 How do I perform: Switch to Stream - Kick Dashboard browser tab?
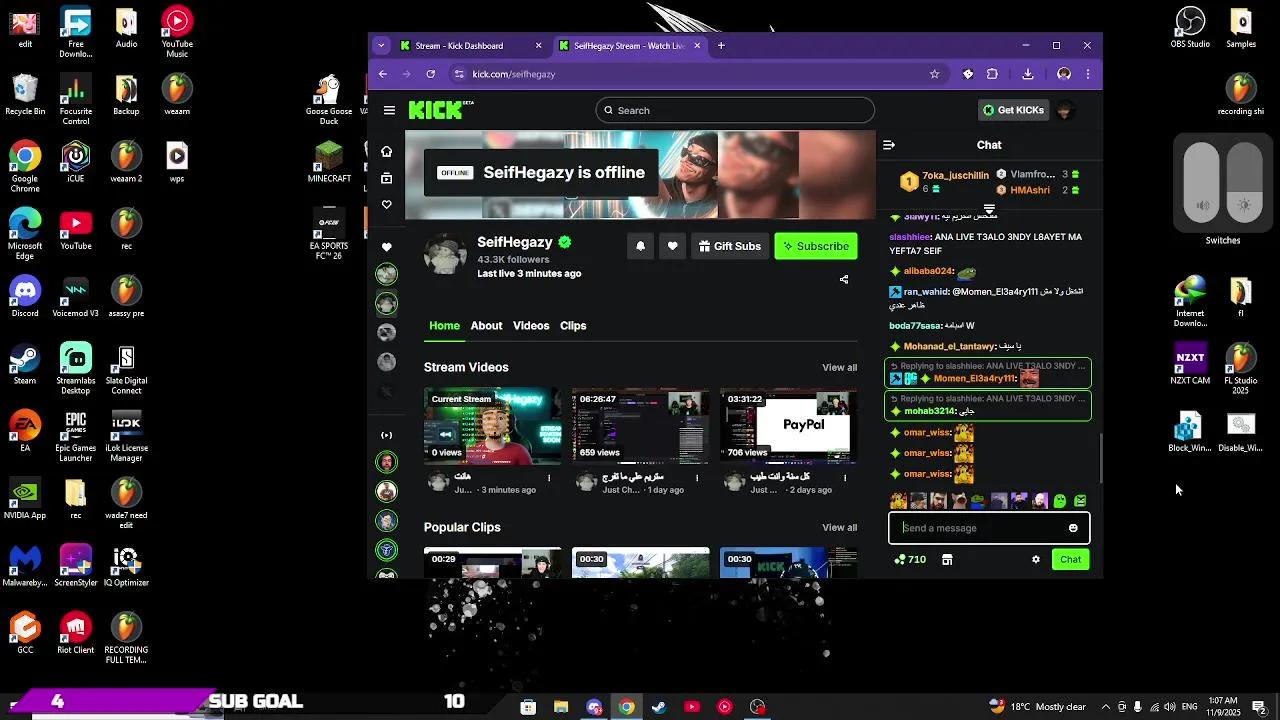click(x=470, y=46)
